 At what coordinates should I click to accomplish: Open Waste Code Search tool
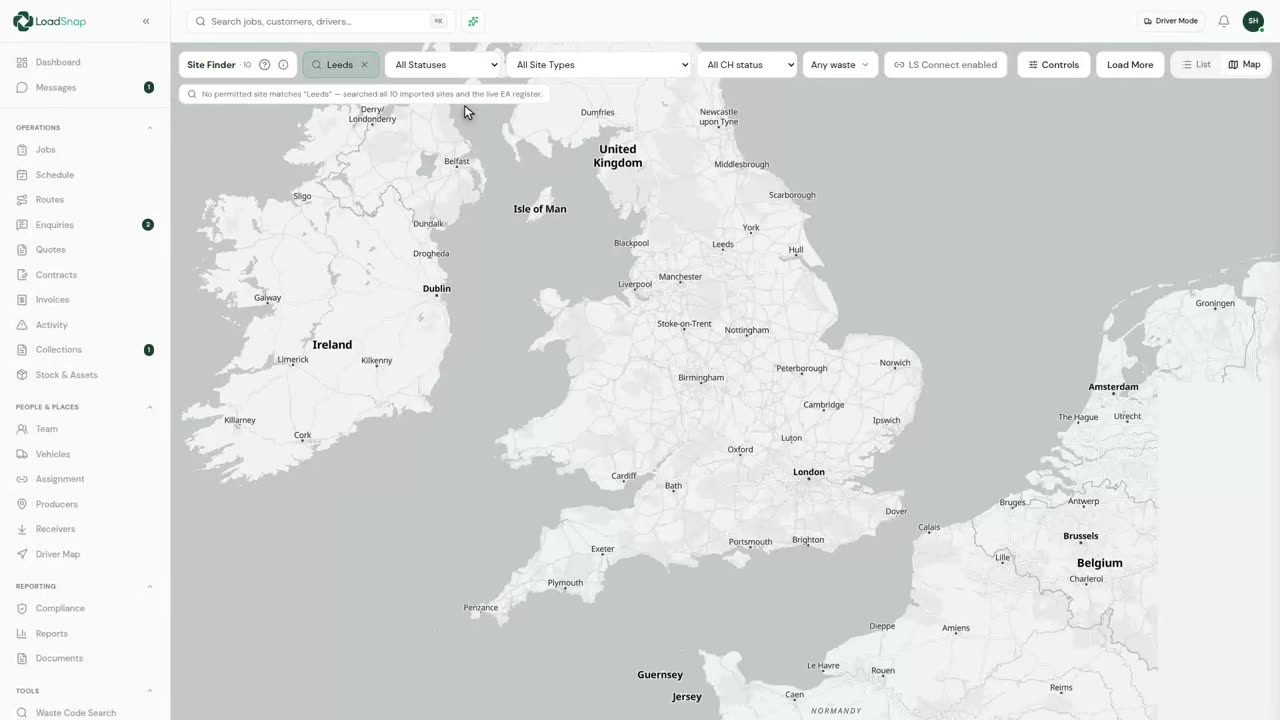85,713
